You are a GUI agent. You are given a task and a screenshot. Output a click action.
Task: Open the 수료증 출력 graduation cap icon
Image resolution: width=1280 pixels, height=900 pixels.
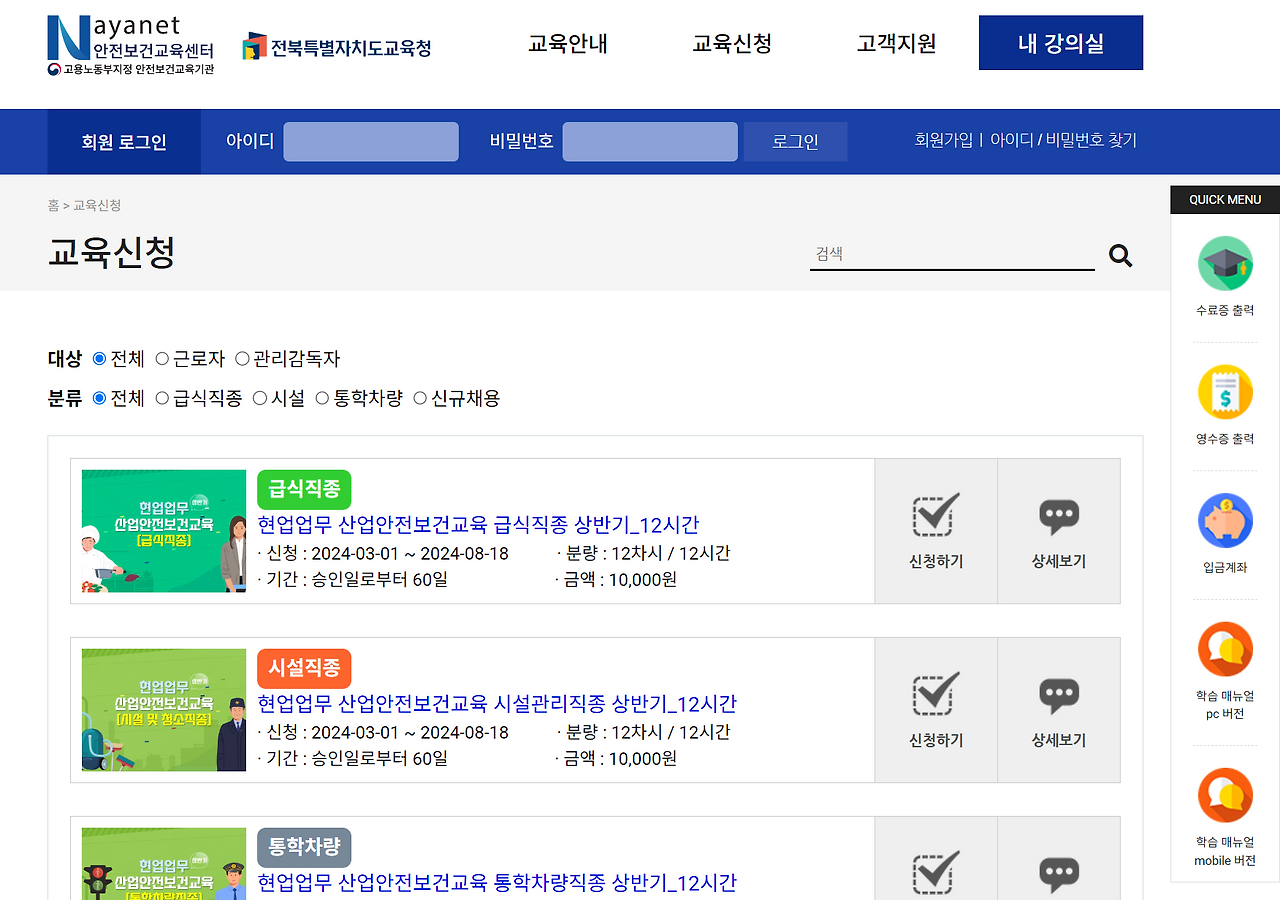(1224, 263)
